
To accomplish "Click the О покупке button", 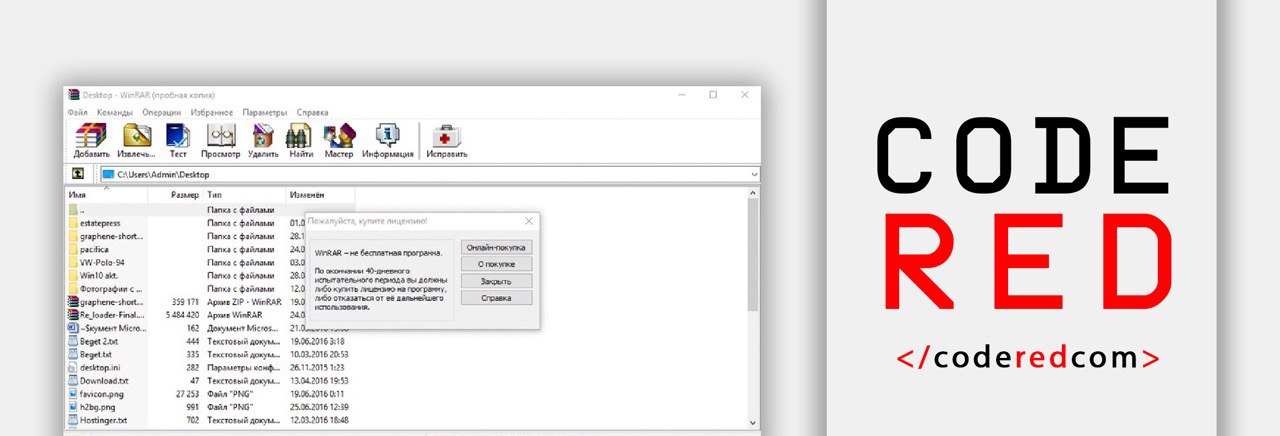I will 497,264.
